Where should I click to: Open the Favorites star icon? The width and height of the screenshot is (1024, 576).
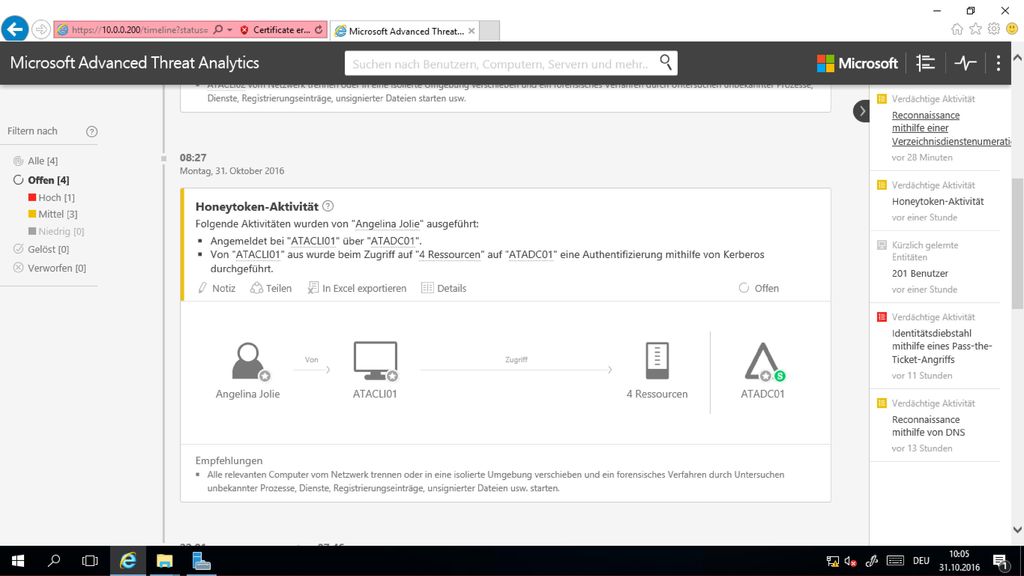click(975, 29)
